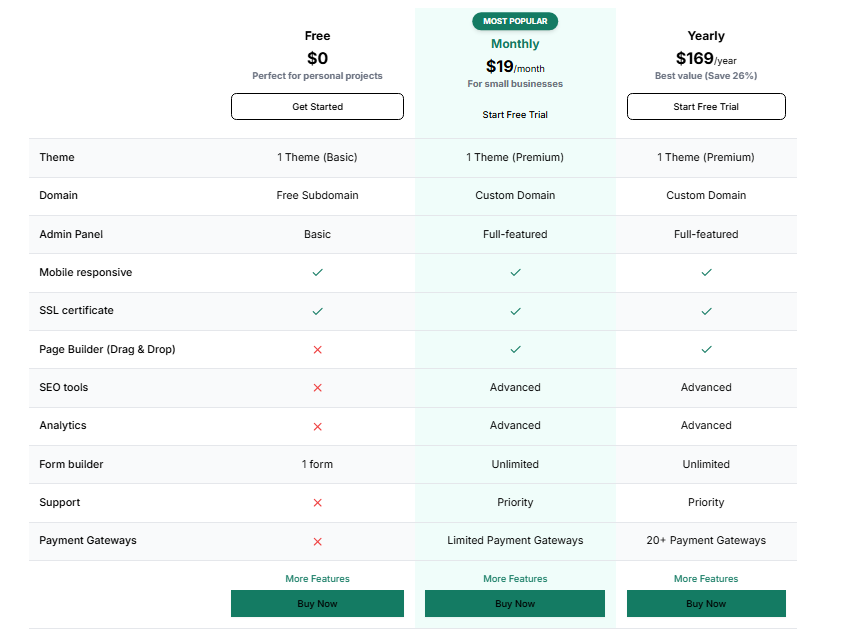Click the Mobile responsive checkmark under Yearly
This screenshot has height=632, width=854.
click(x=706, y=272)
